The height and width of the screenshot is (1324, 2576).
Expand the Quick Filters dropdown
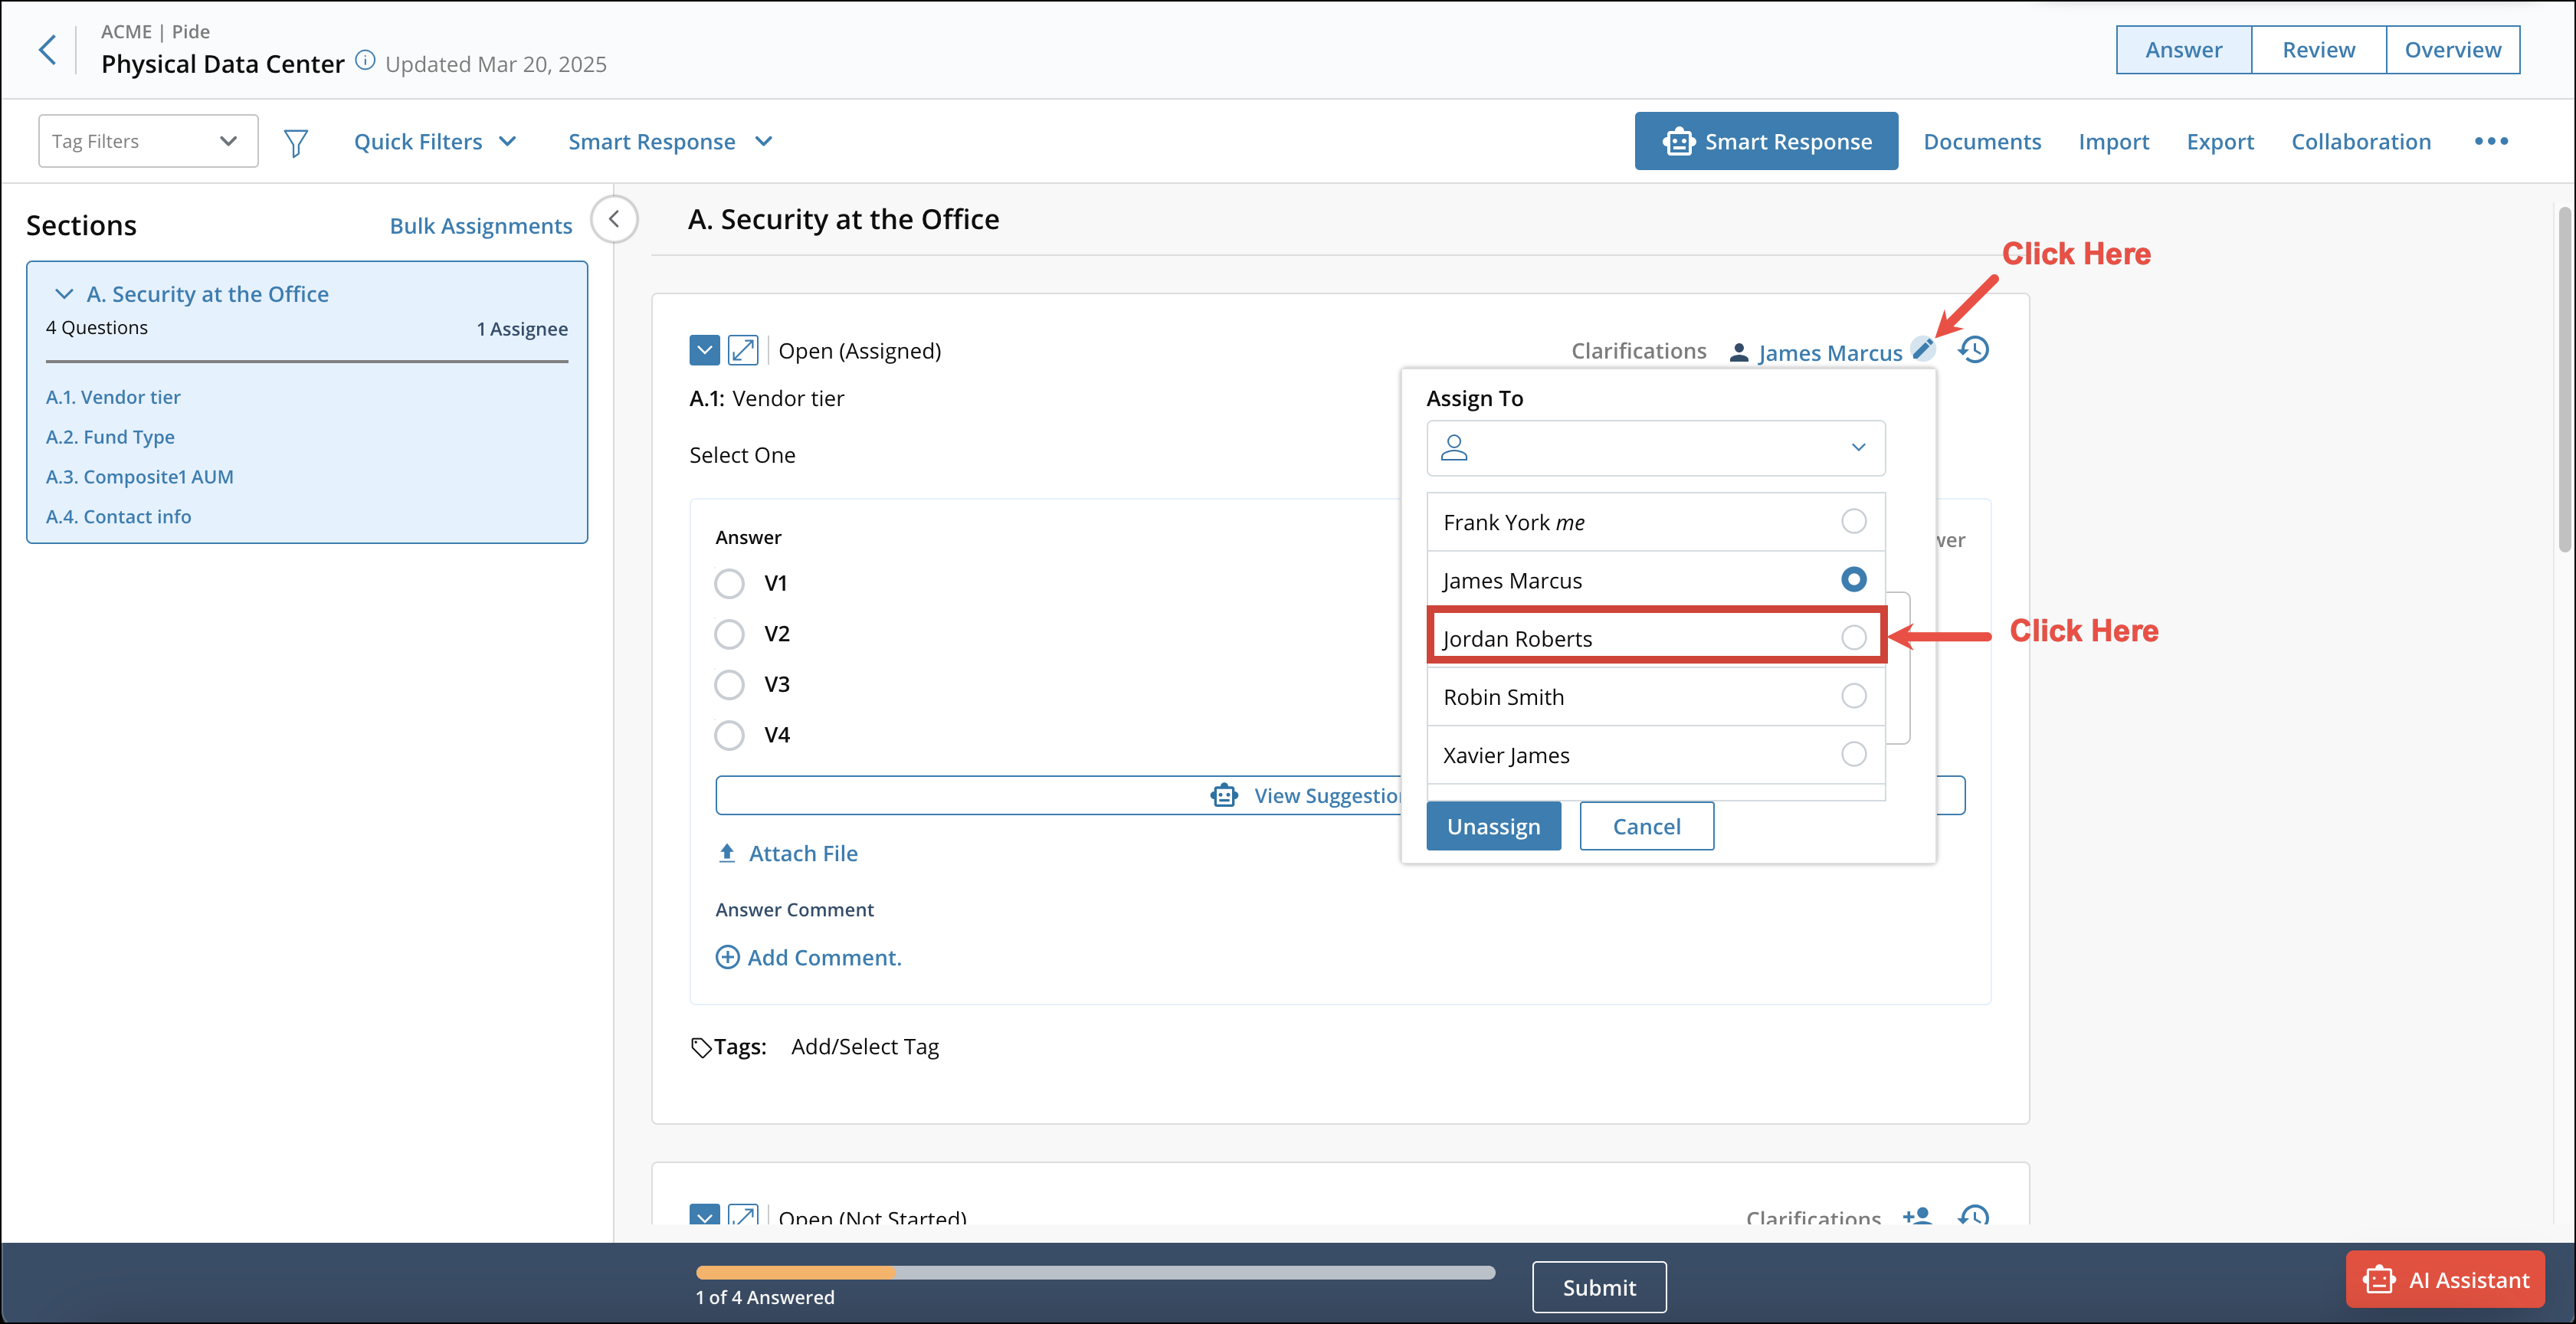point(435,142)
